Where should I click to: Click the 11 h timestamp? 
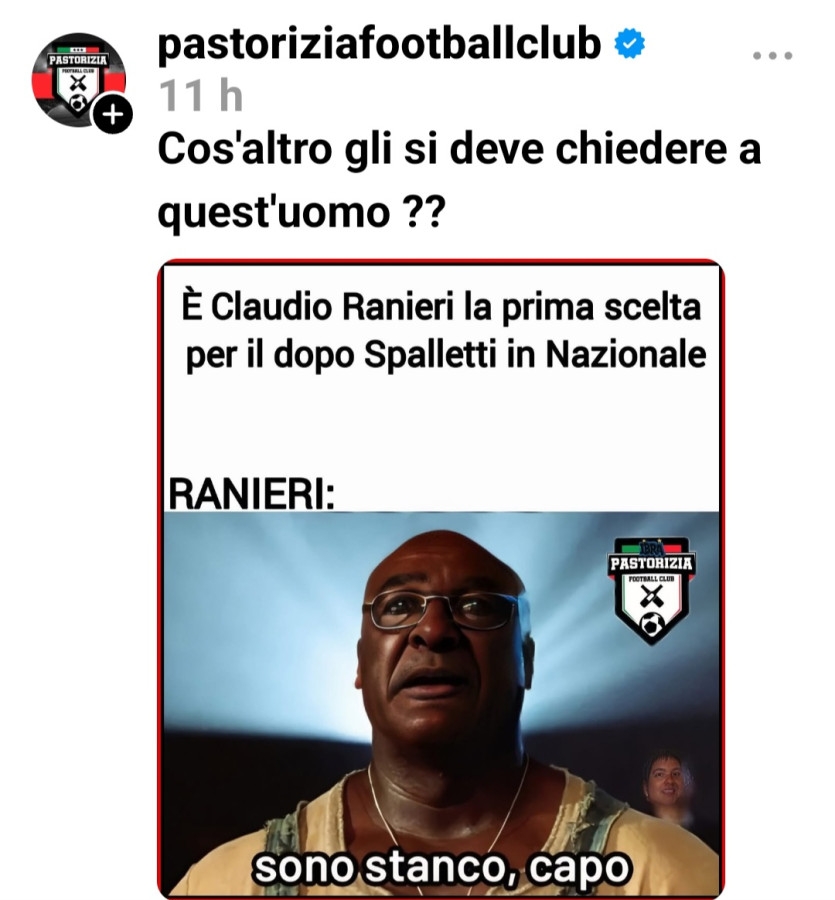click(x=201, y=95)
